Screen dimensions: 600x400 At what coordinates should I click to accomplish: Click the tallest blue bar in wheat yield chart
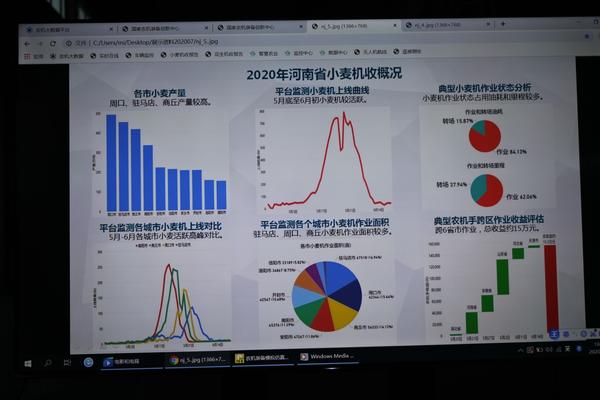pyautogui.click(x=110, y=162)
